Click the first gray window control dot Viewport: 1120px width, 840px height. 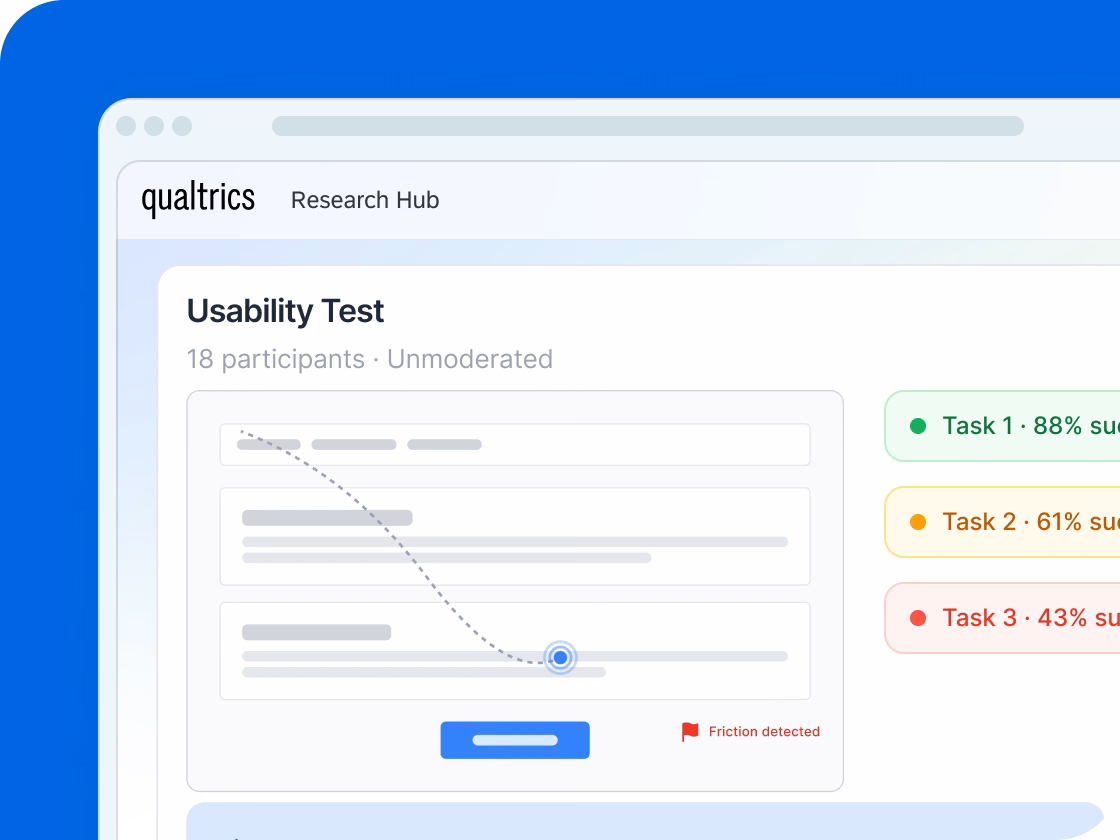click(x=126, y=126)
